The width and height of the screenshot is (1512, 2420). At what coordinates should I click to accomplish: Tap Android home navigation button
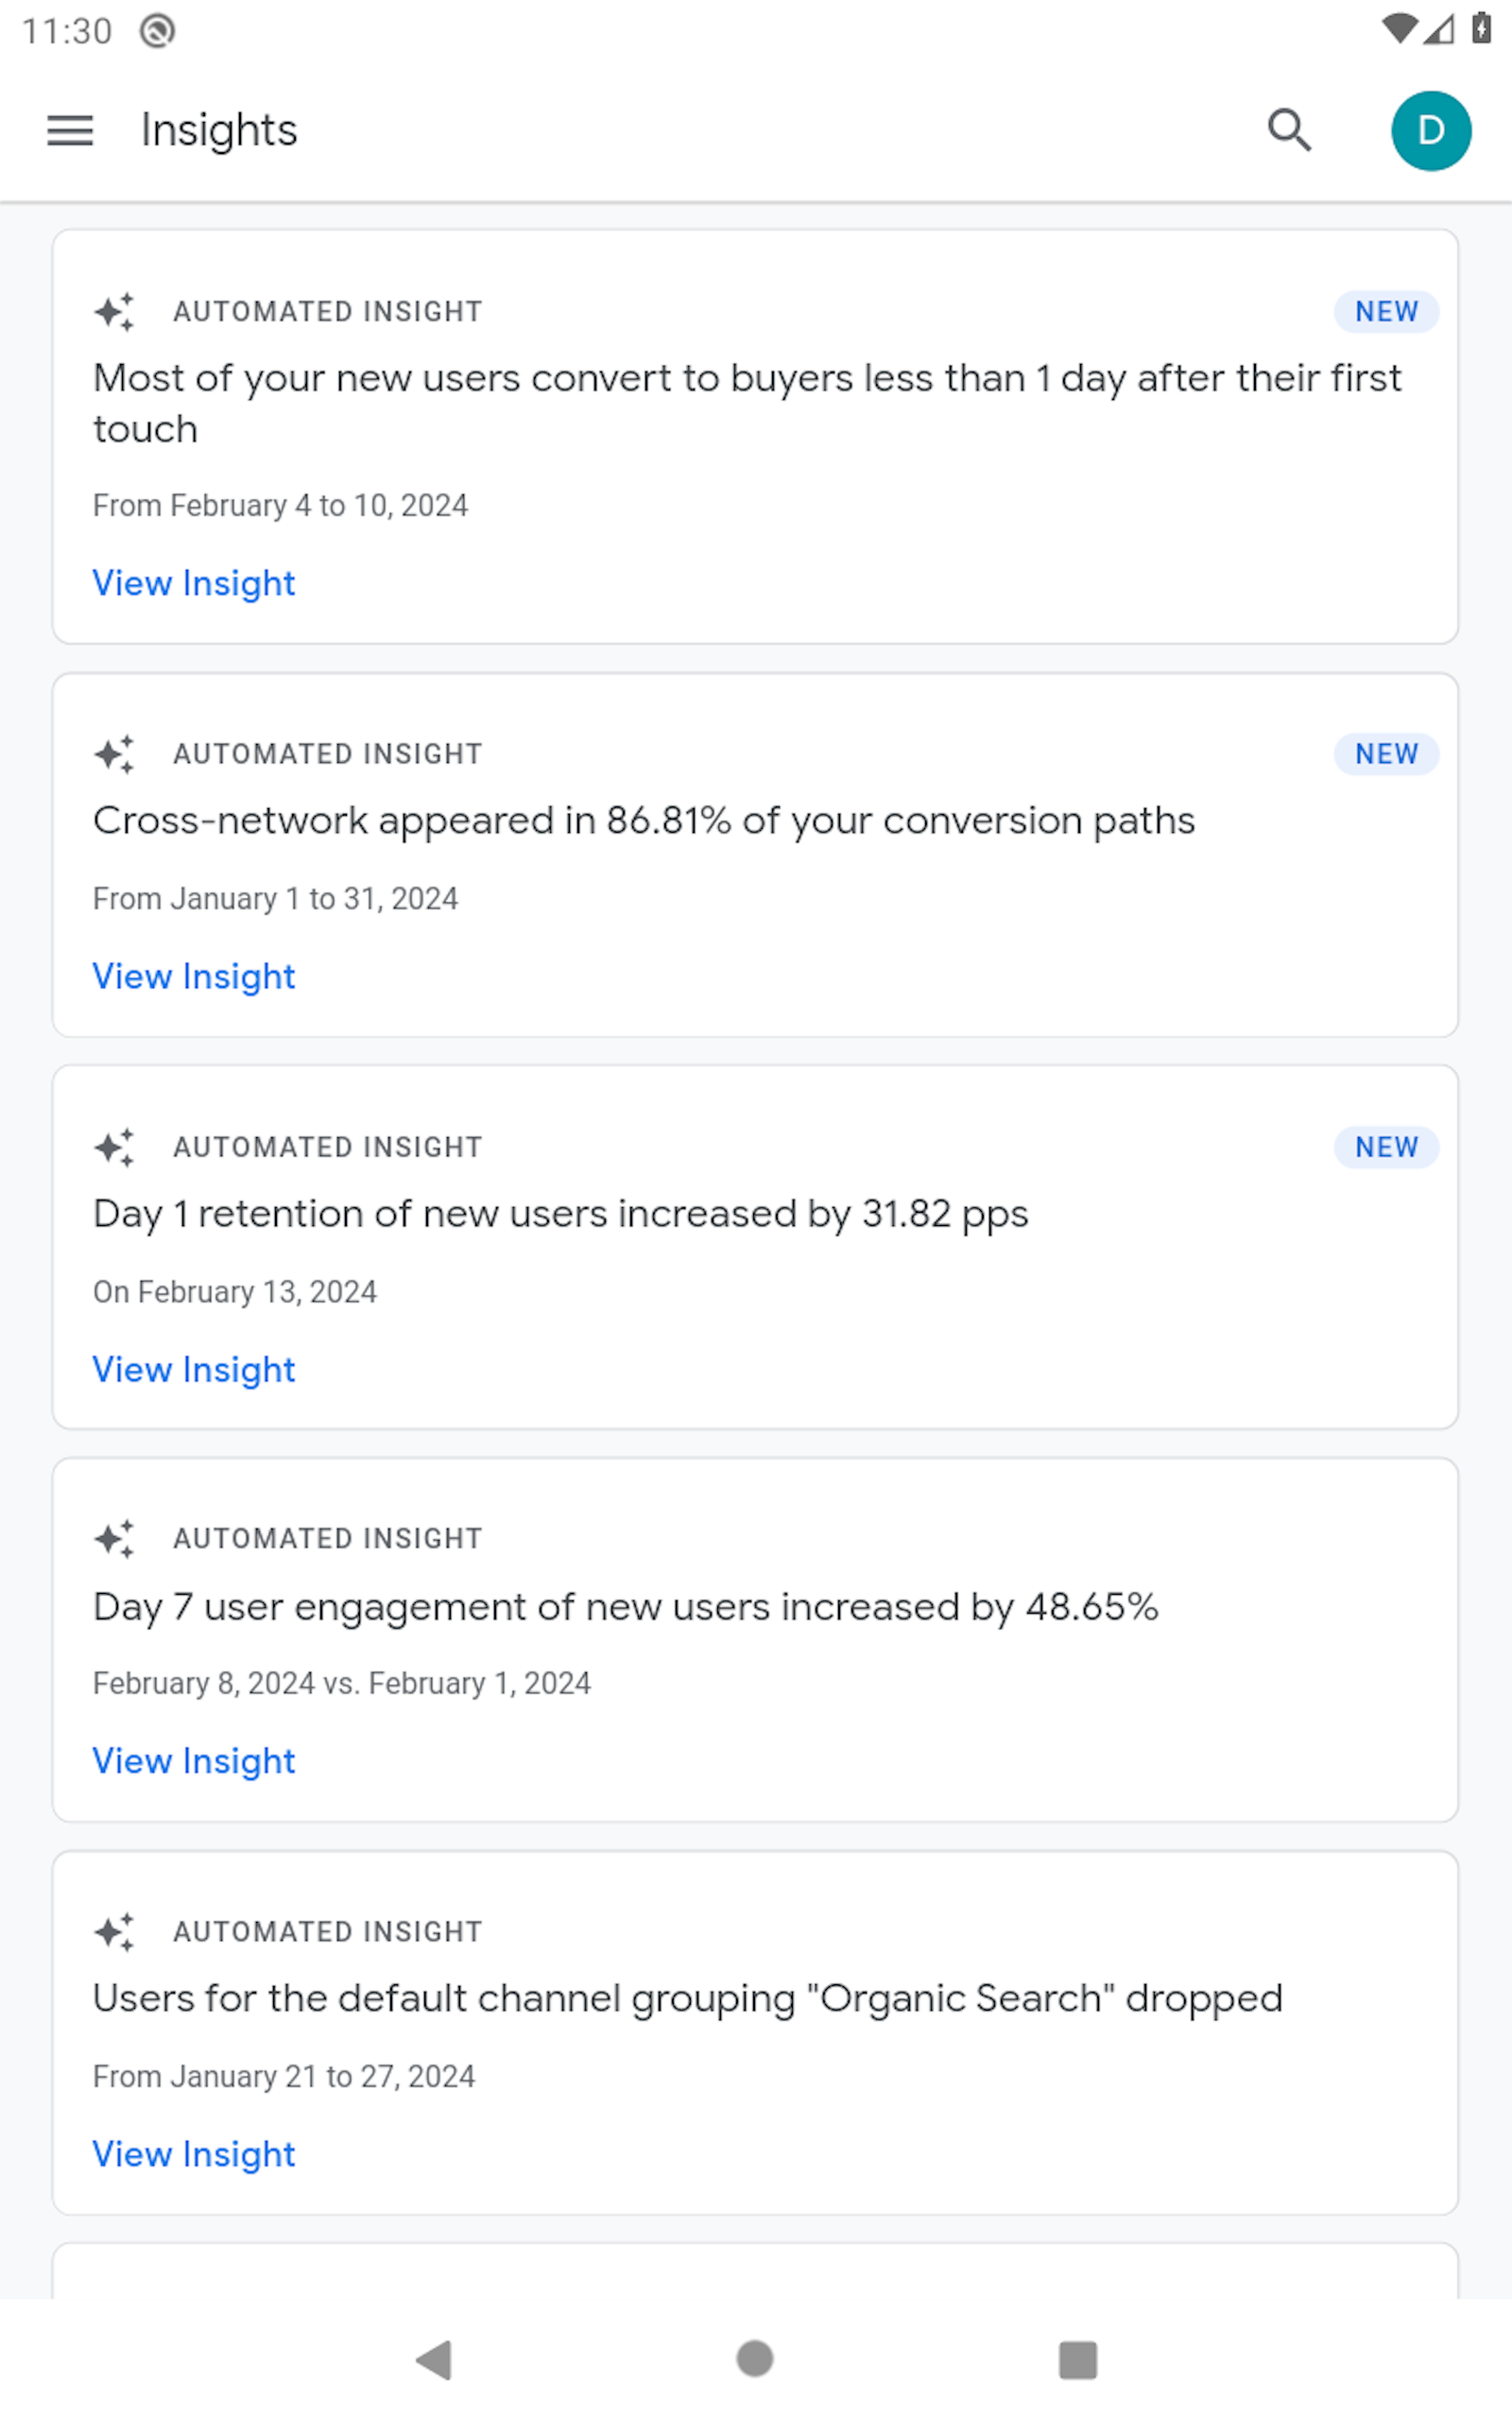coord(755,2359)
